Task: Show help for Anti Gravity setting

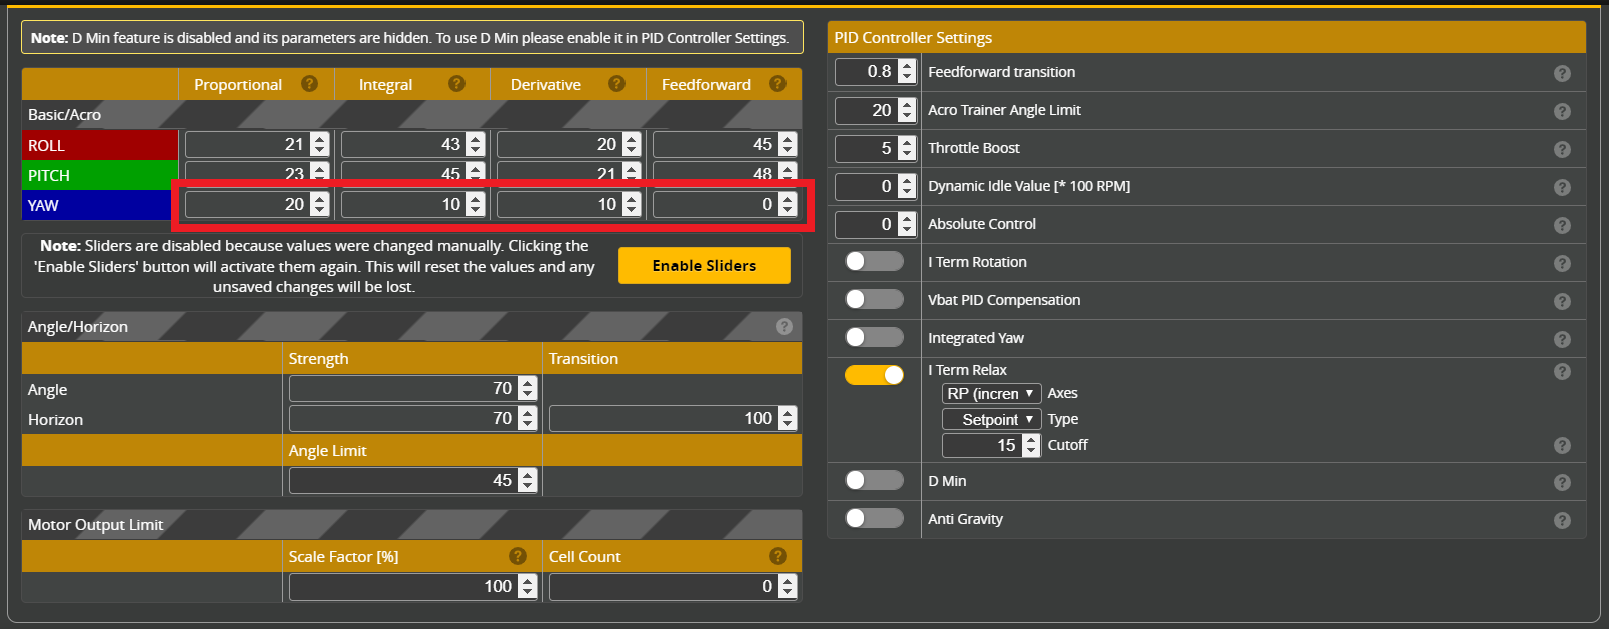Action: click(1562, 520)
